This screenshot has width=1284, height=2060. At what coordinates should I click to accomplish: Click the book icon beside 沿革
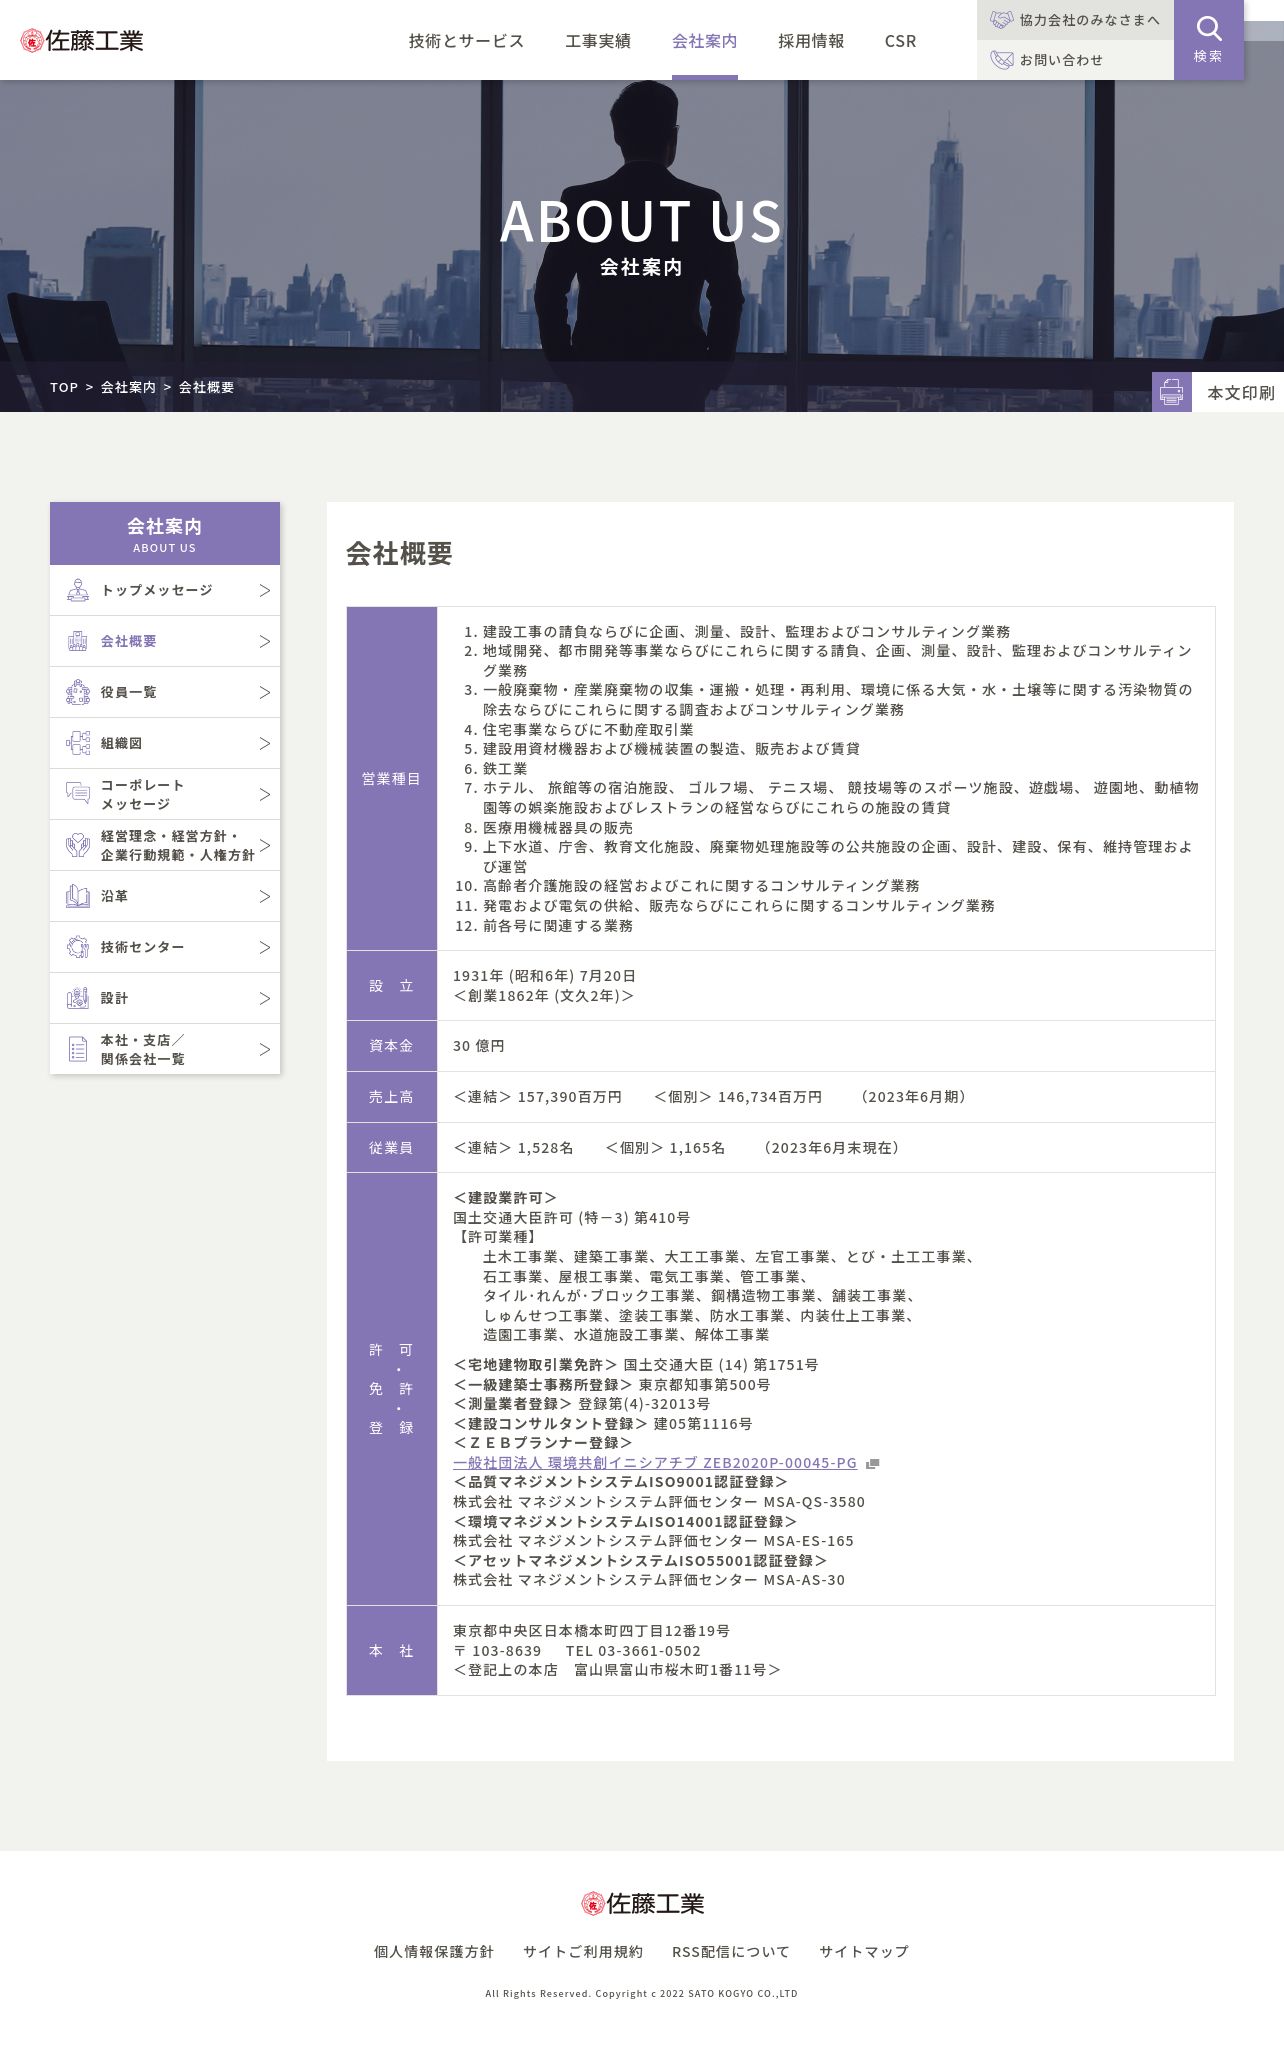tap(78, 896)
